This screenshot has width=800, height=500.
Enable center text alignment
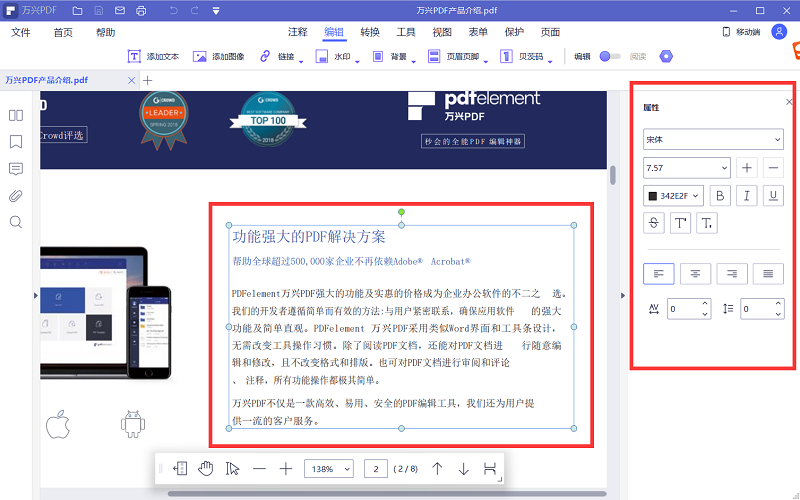697,273
